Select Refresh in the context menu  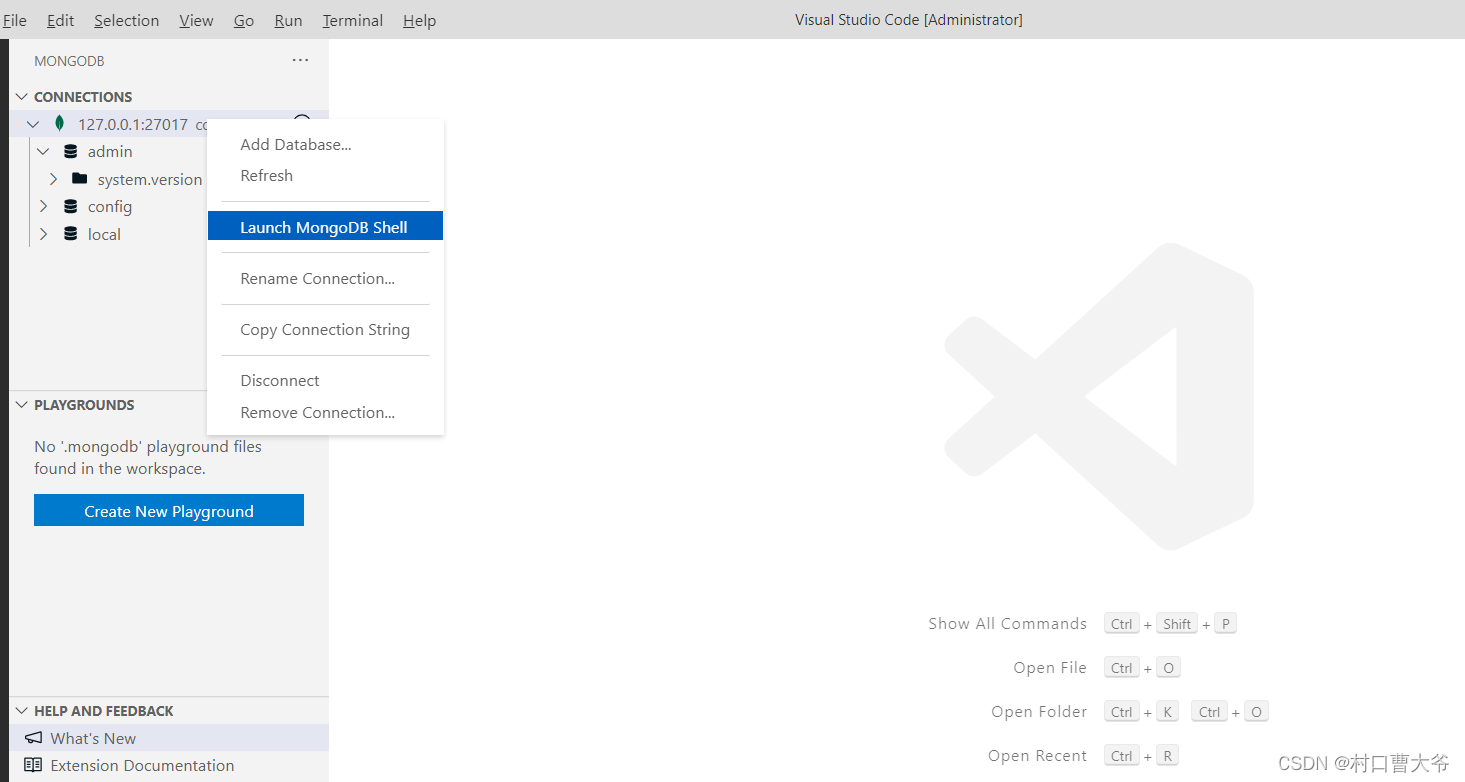pyautogui.click(x=325, y=175)
